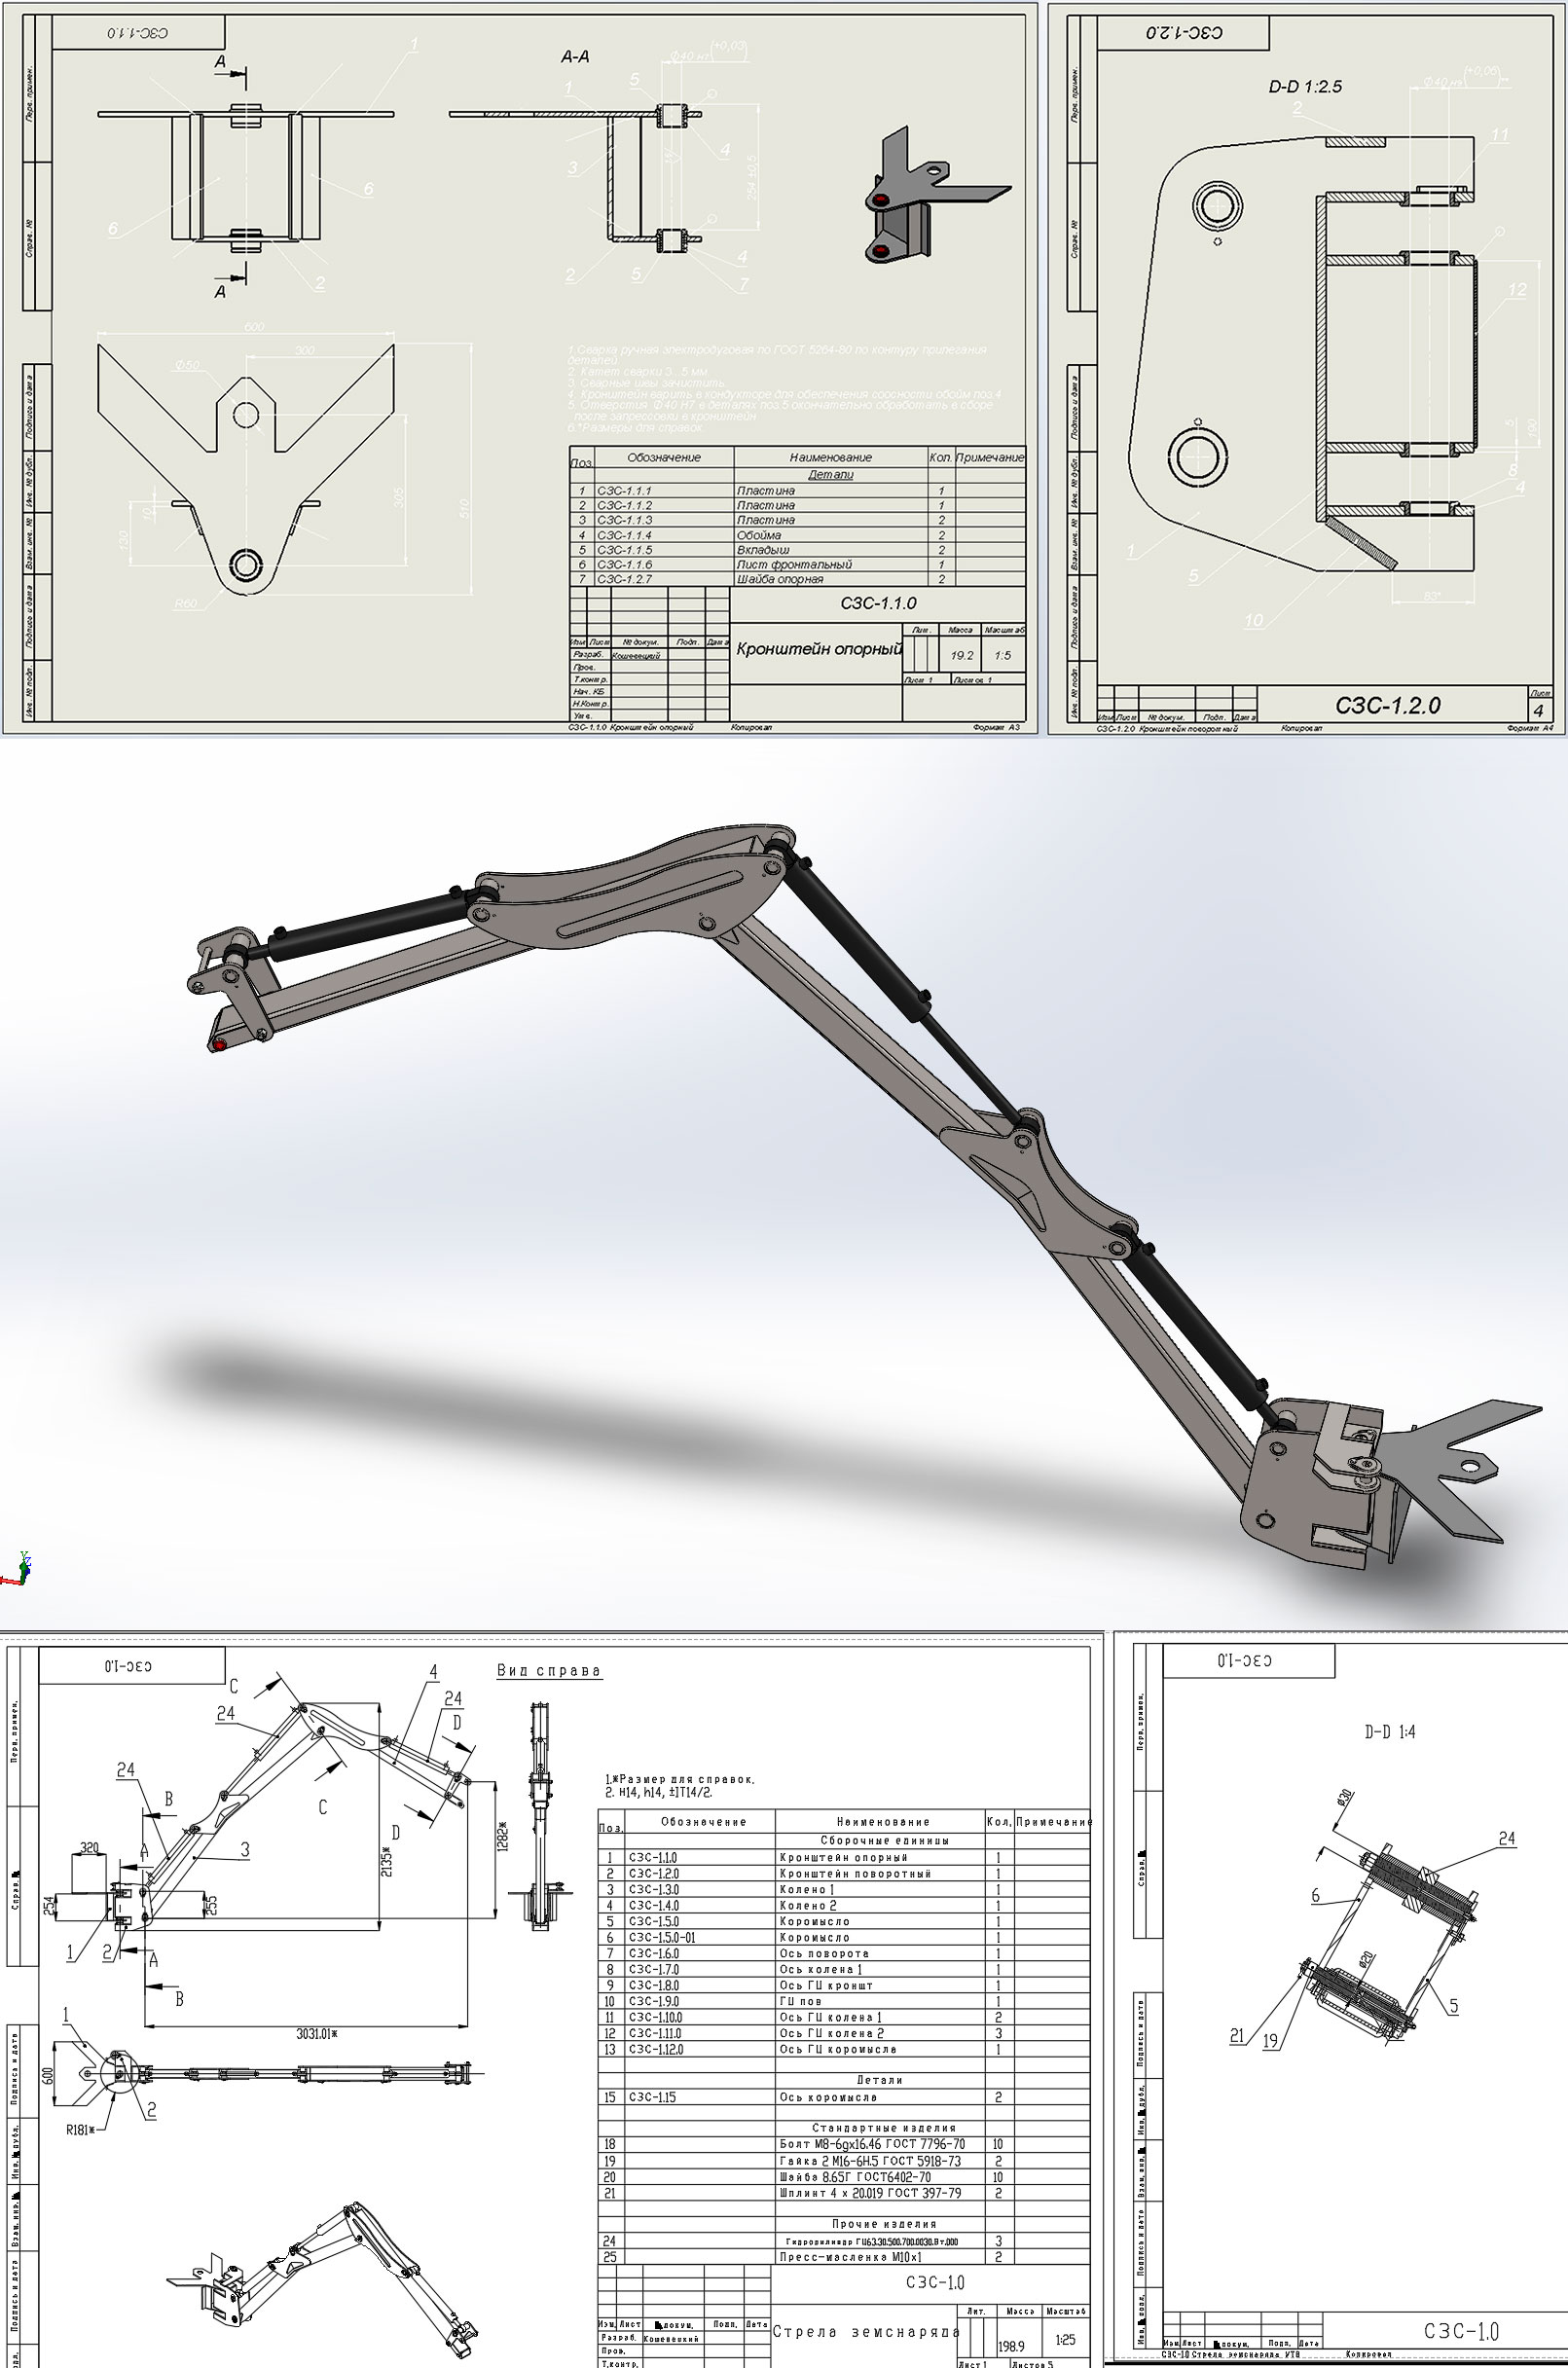The height and width of the screenshot is (2368, 1568).
Task: Select the 'СЗС-1.5.0-01' designation cell
Action: pos(700,1937)
